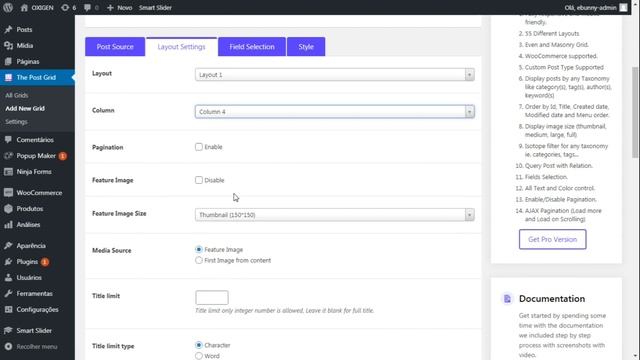Check the Feature Image Disable checkbox
The image size is (640, 360).
click(x=199, y=180)
